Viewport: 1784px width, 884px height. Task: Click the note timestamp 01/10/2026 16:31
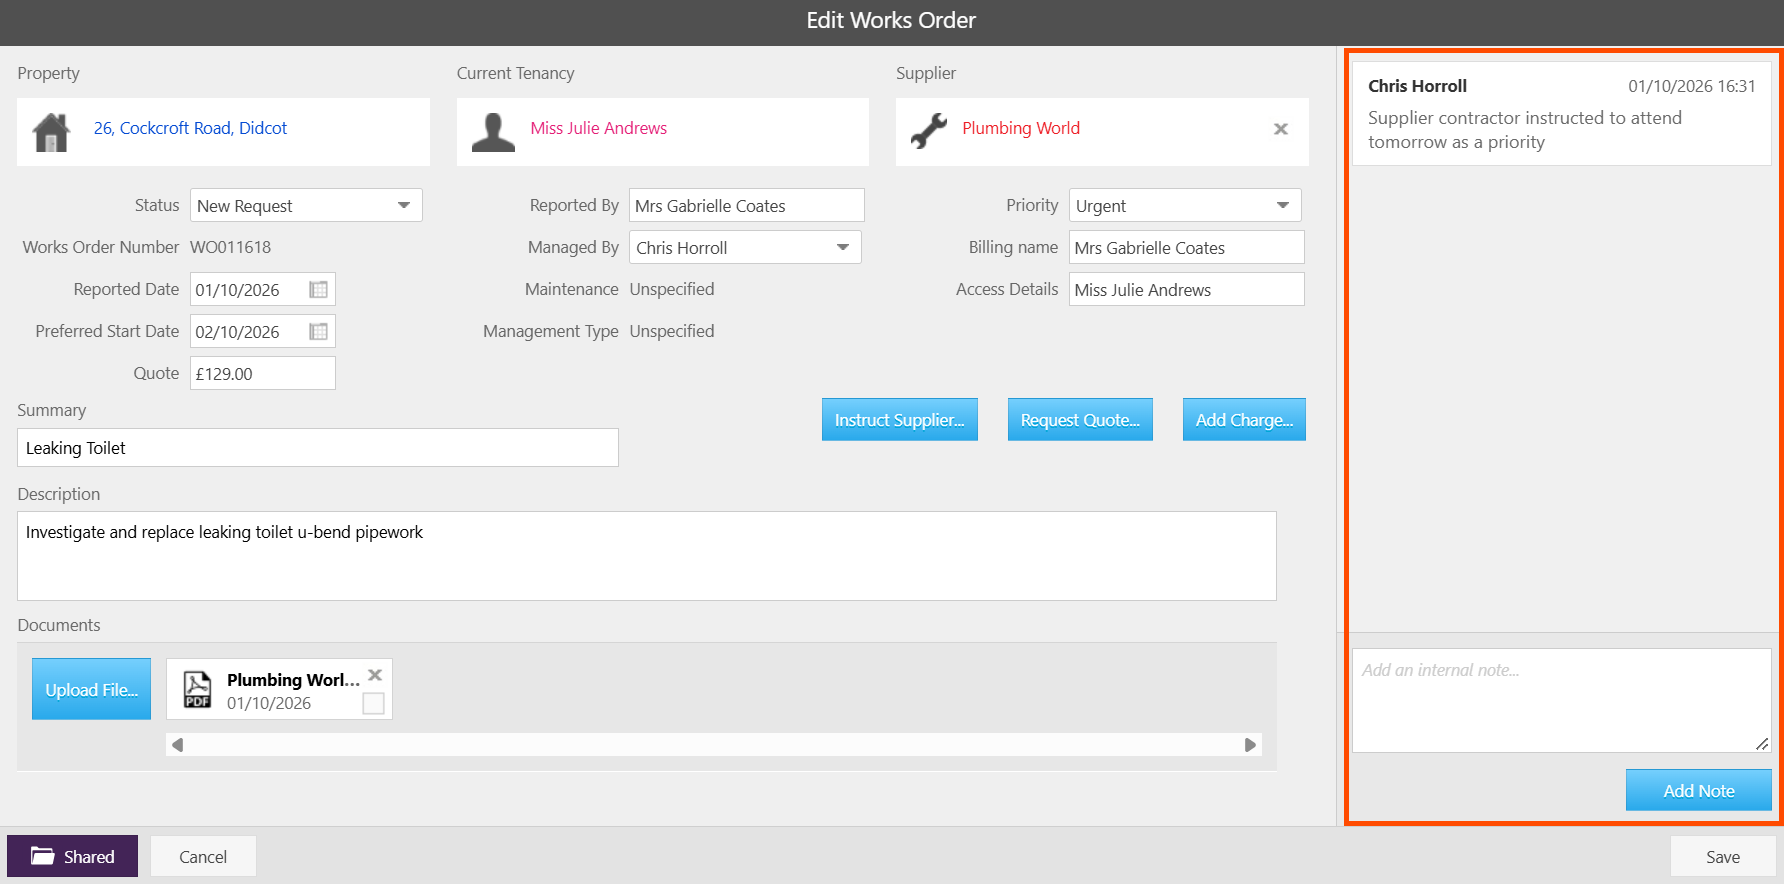(x=1692, y=86)
